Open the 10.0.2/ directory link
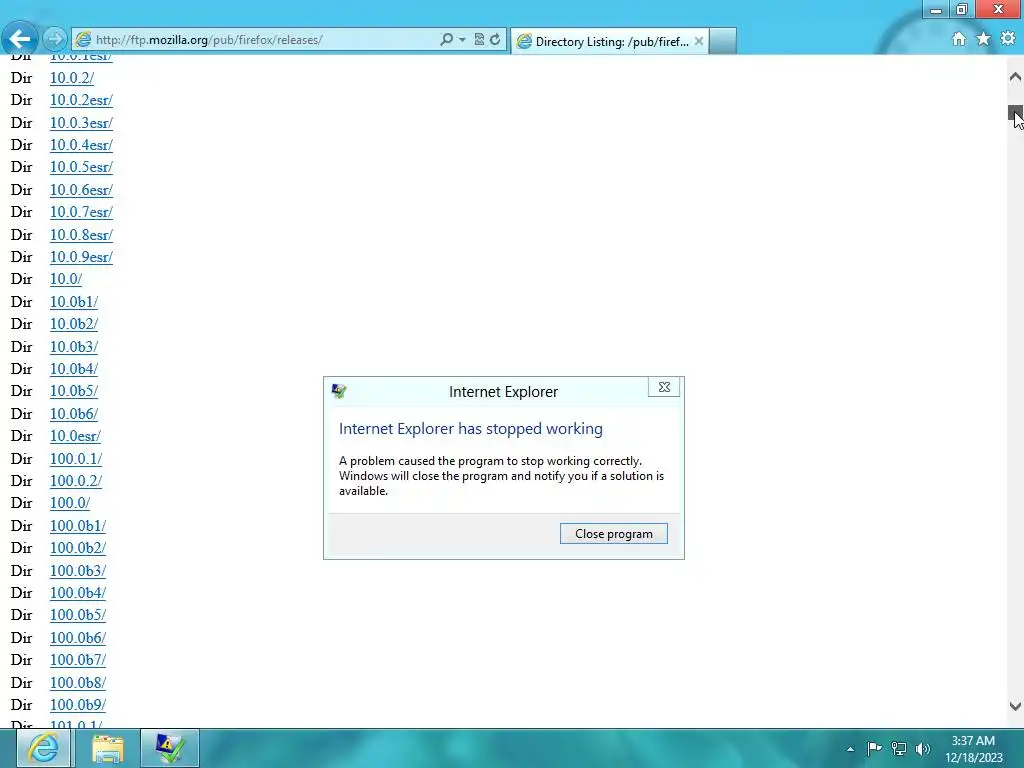This screenshot has height=768, width=1024. [72, 78]
